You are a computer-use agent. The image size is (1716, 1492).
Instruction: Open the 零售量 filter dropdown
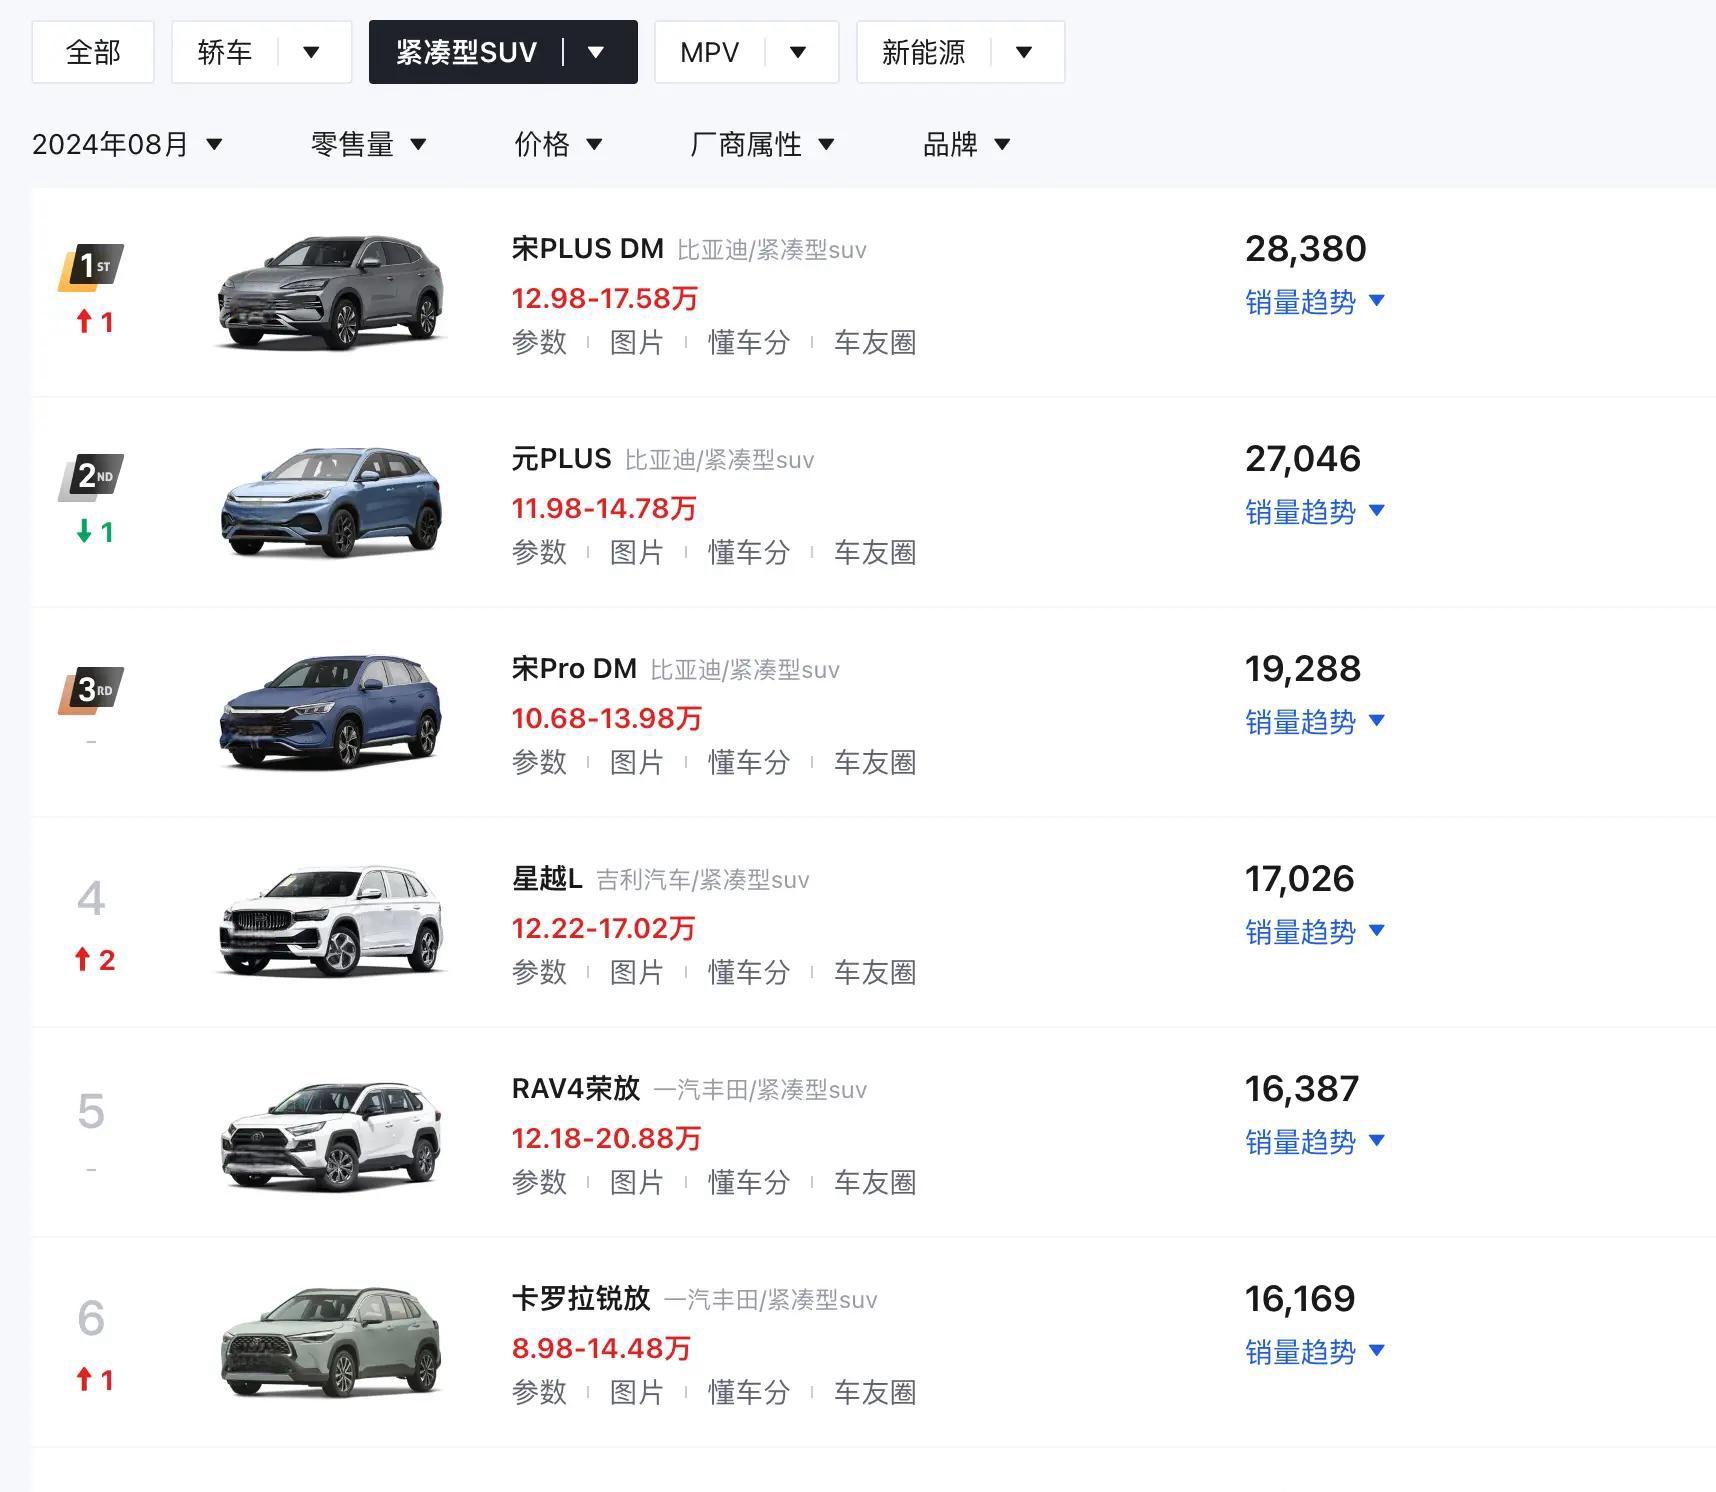pyautogui.click(x=369, y=144)
